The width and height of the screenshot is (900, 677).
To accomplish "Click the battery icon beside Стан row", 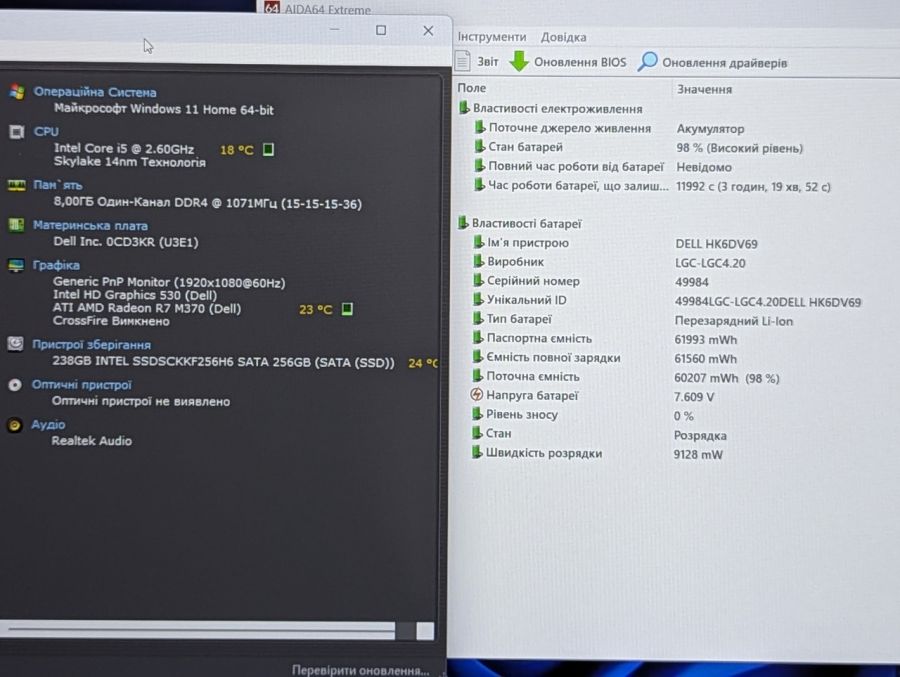I will point(476,433).
